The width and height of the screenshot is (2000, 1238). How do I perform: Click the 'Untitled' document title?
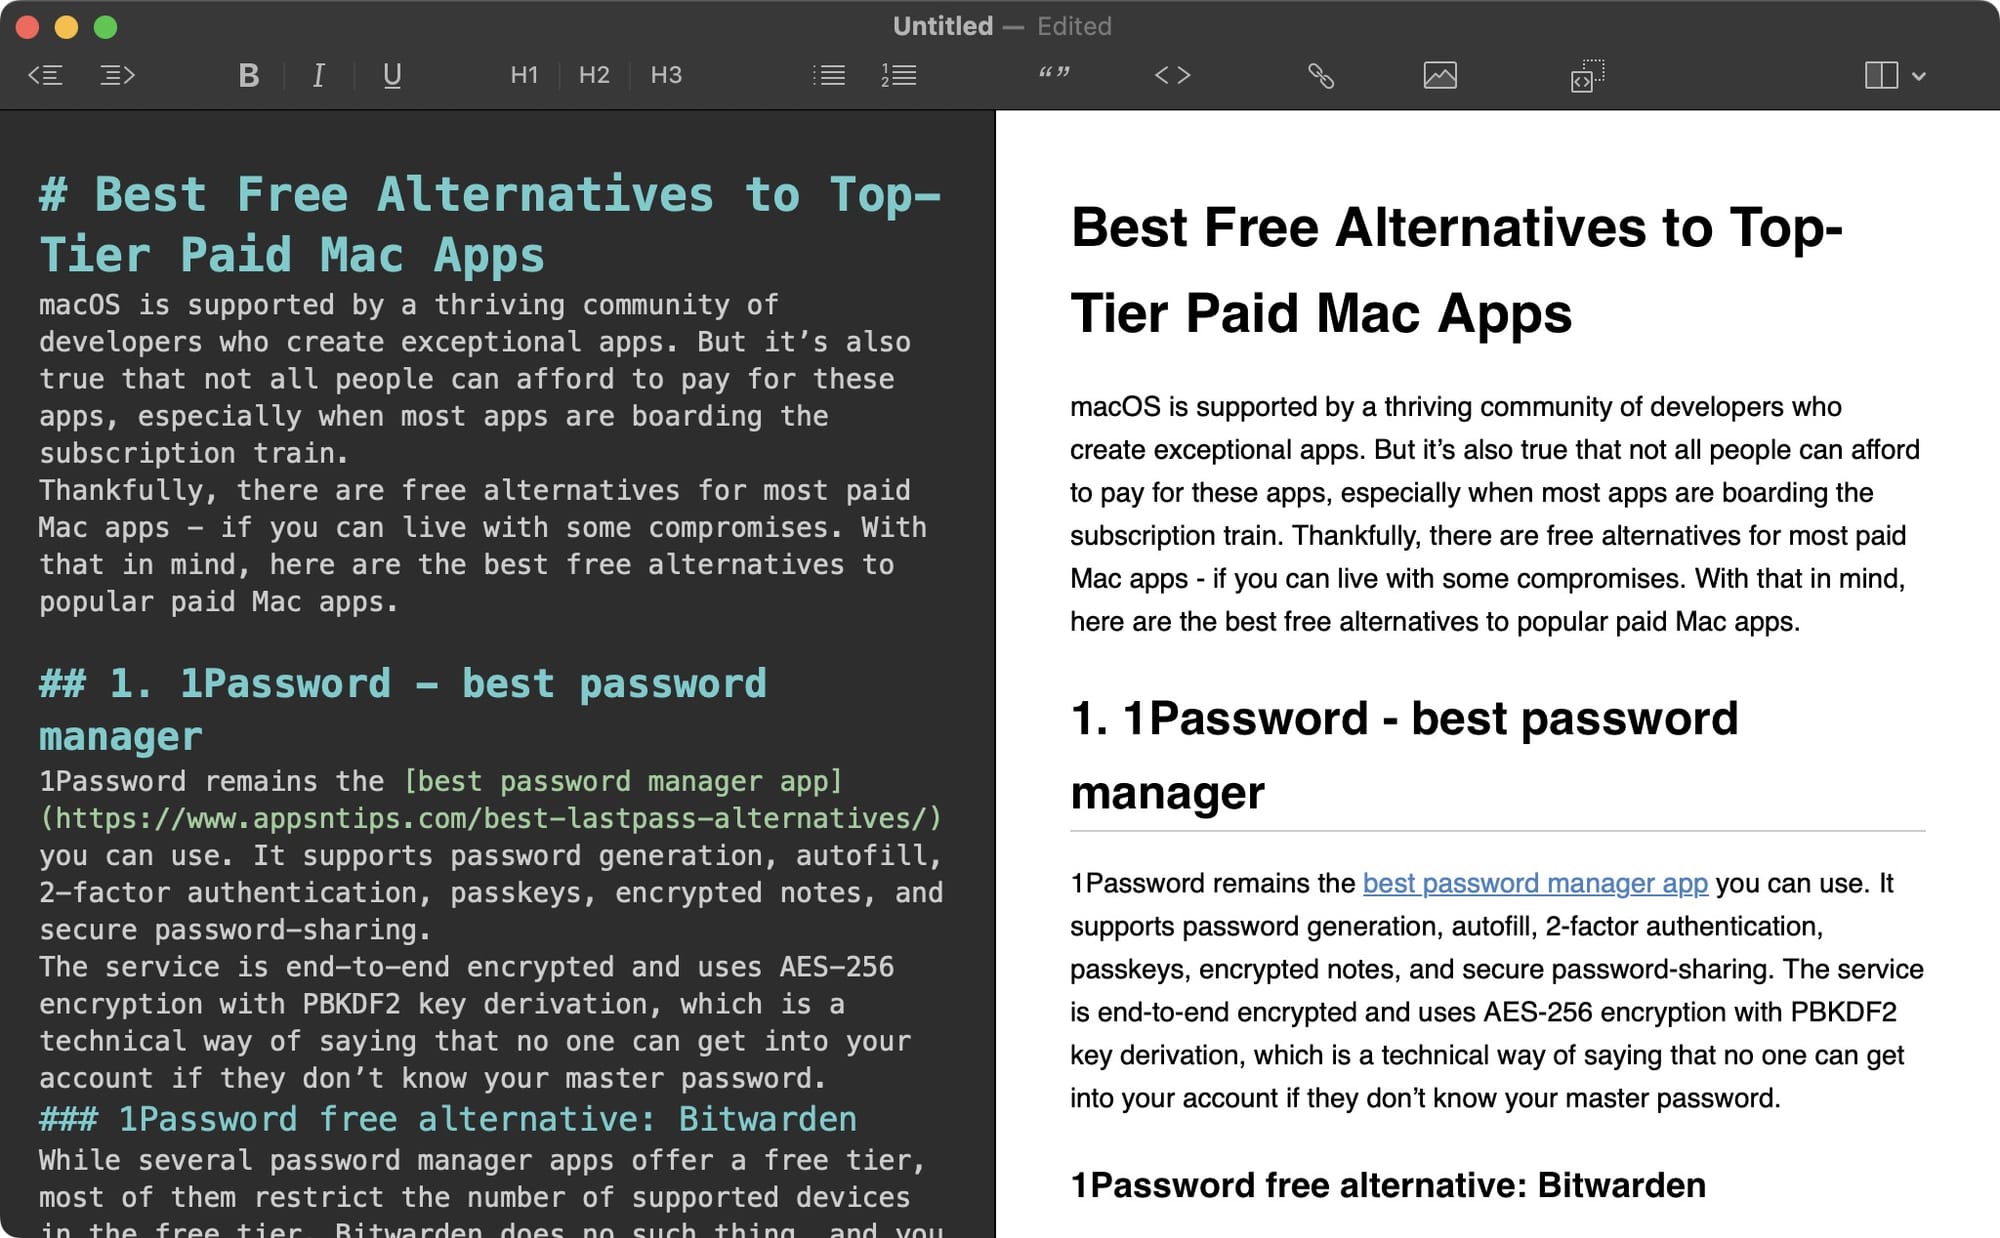[943, 26]
